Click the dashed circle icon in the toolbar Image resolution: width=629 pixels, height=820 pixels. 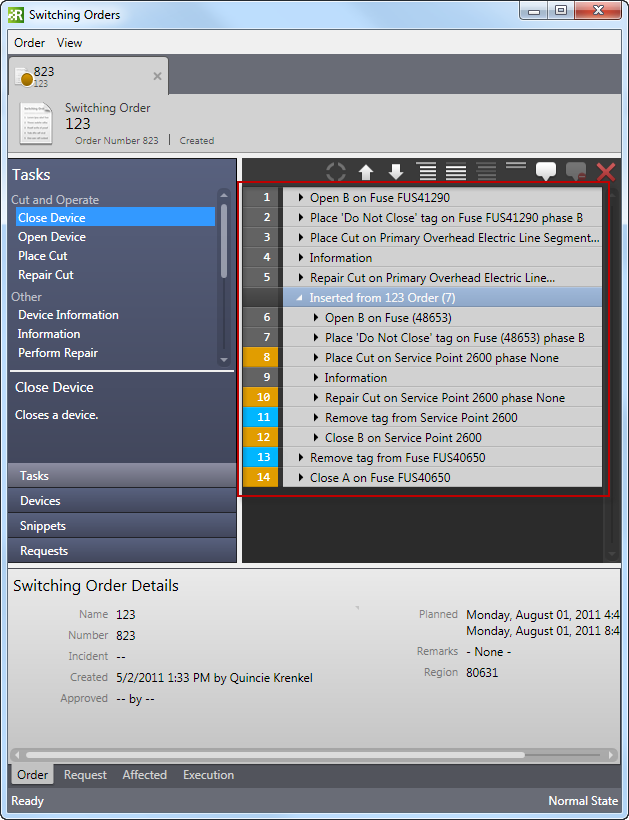coord(336,172)
